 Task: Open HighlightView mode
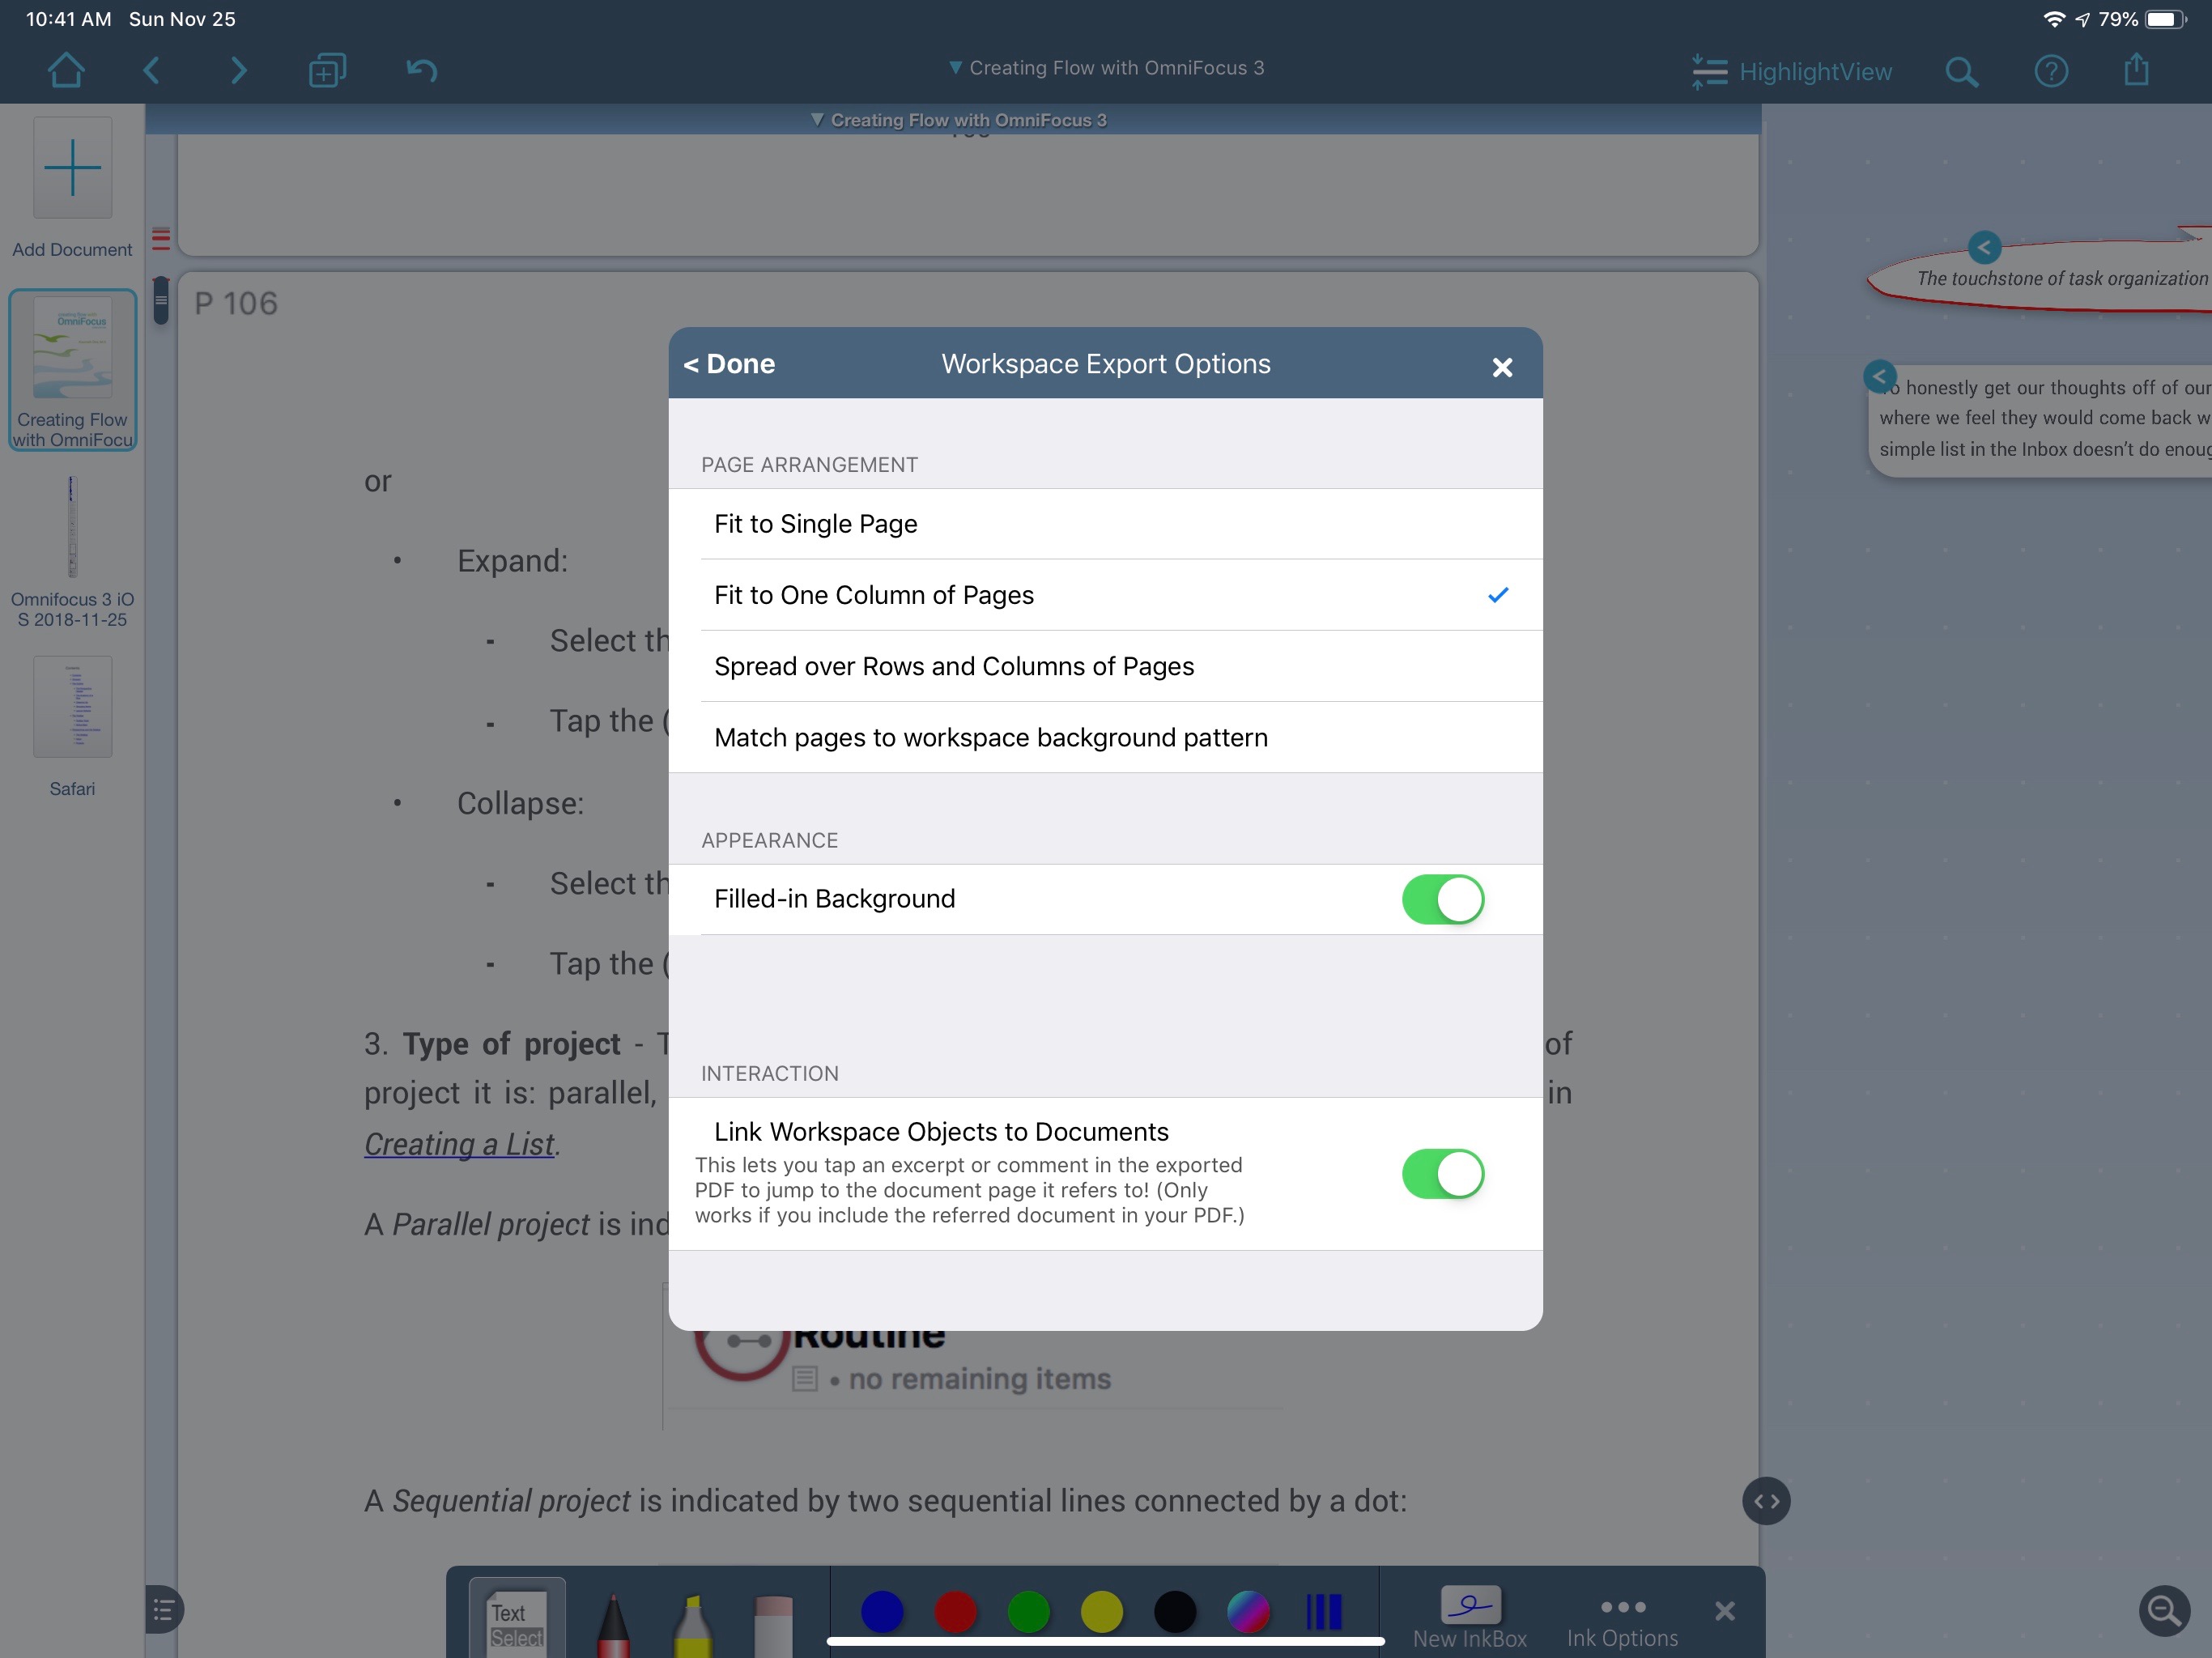coord(1791,72)
